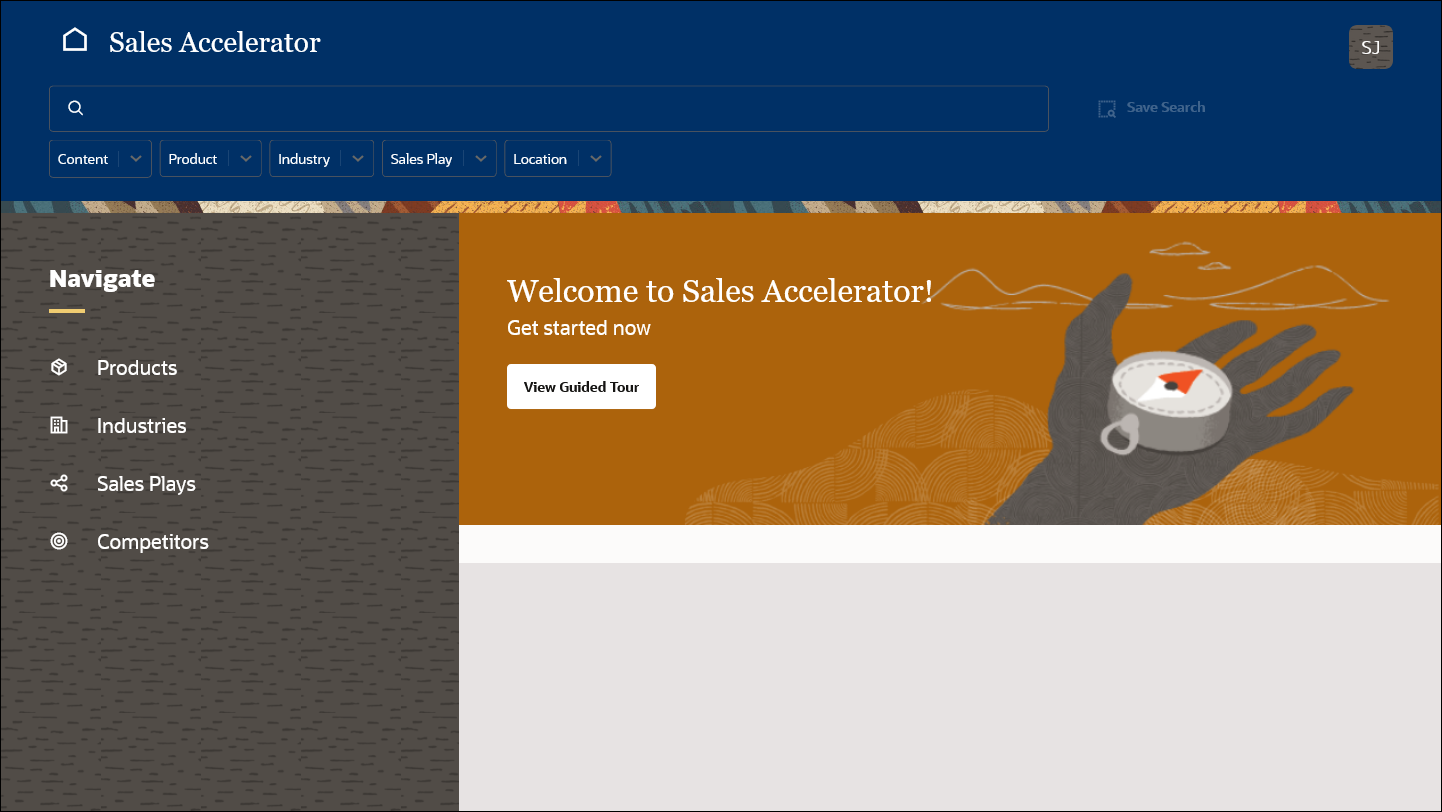This screenshot has width=1442, height=812.
Task: Navigate to Products from the sidebar
Action: (137, 367)
